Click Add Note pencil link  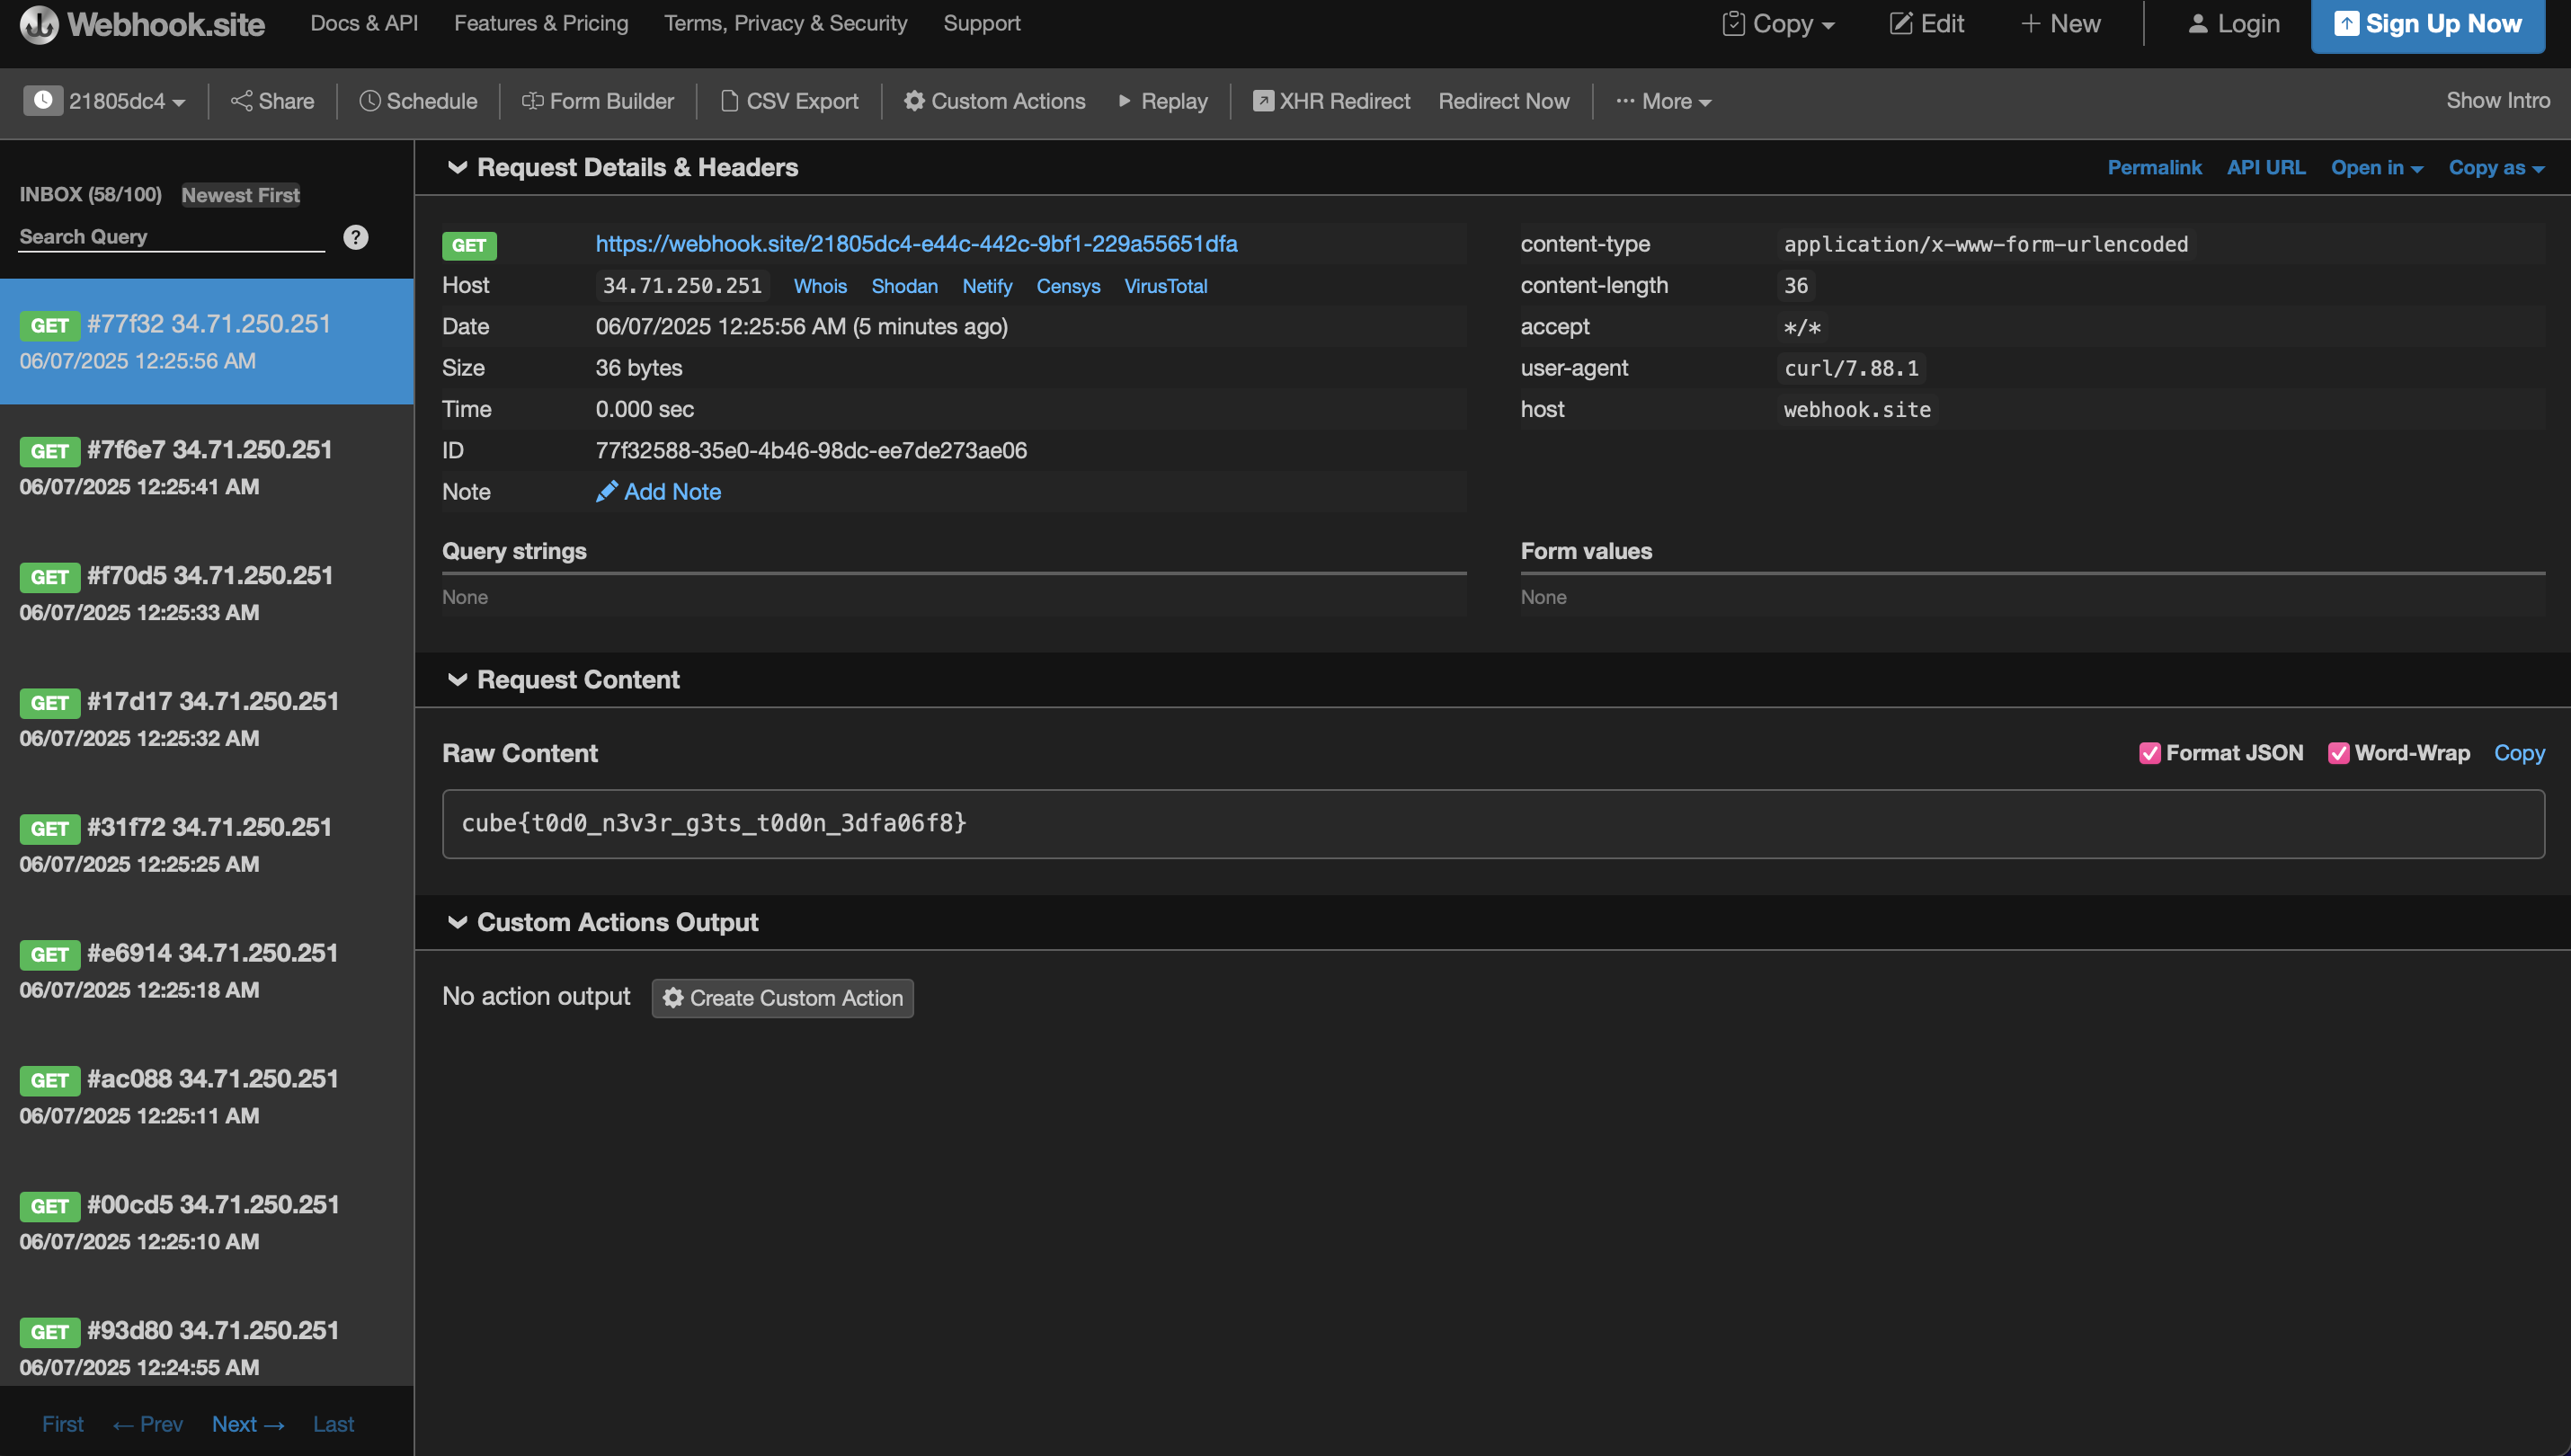(658, 491)
